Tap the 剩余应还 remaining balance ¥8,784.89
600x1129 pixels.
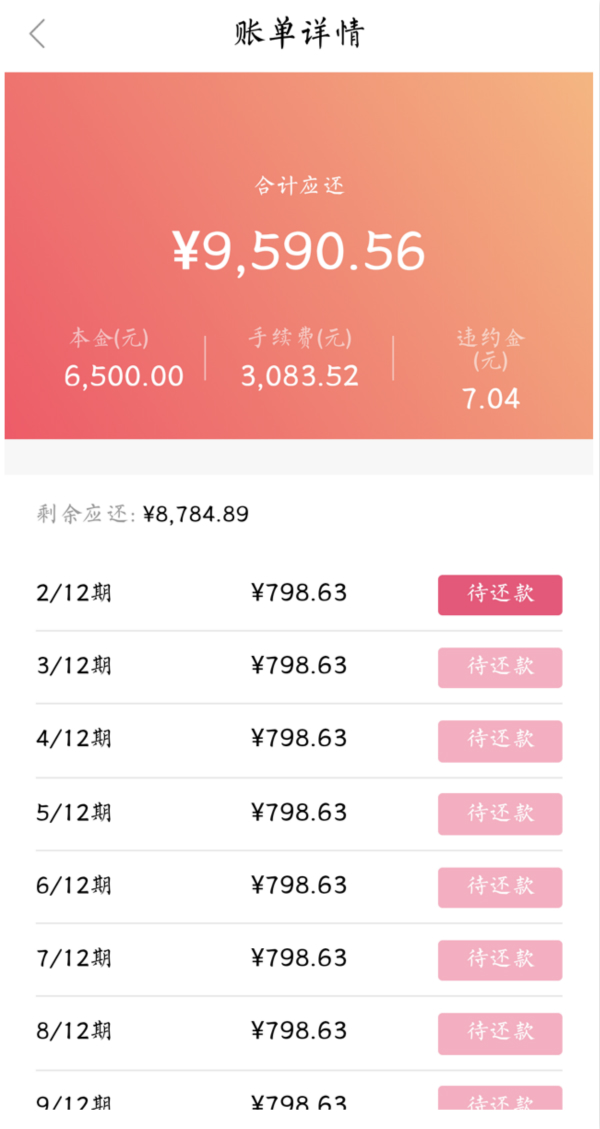pyautogui.click(x=145, y=512)
